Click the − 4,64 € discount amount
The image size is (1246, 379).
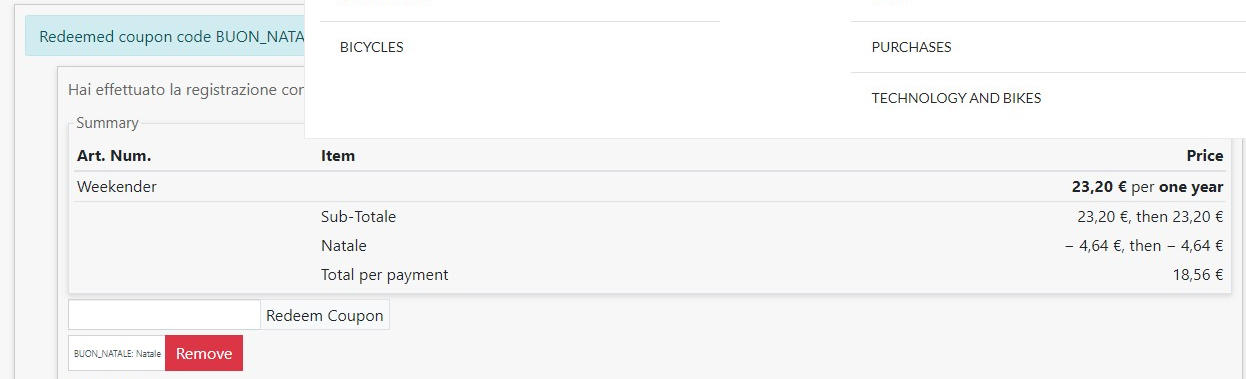pyautogui.click(x=1144, y=245)
